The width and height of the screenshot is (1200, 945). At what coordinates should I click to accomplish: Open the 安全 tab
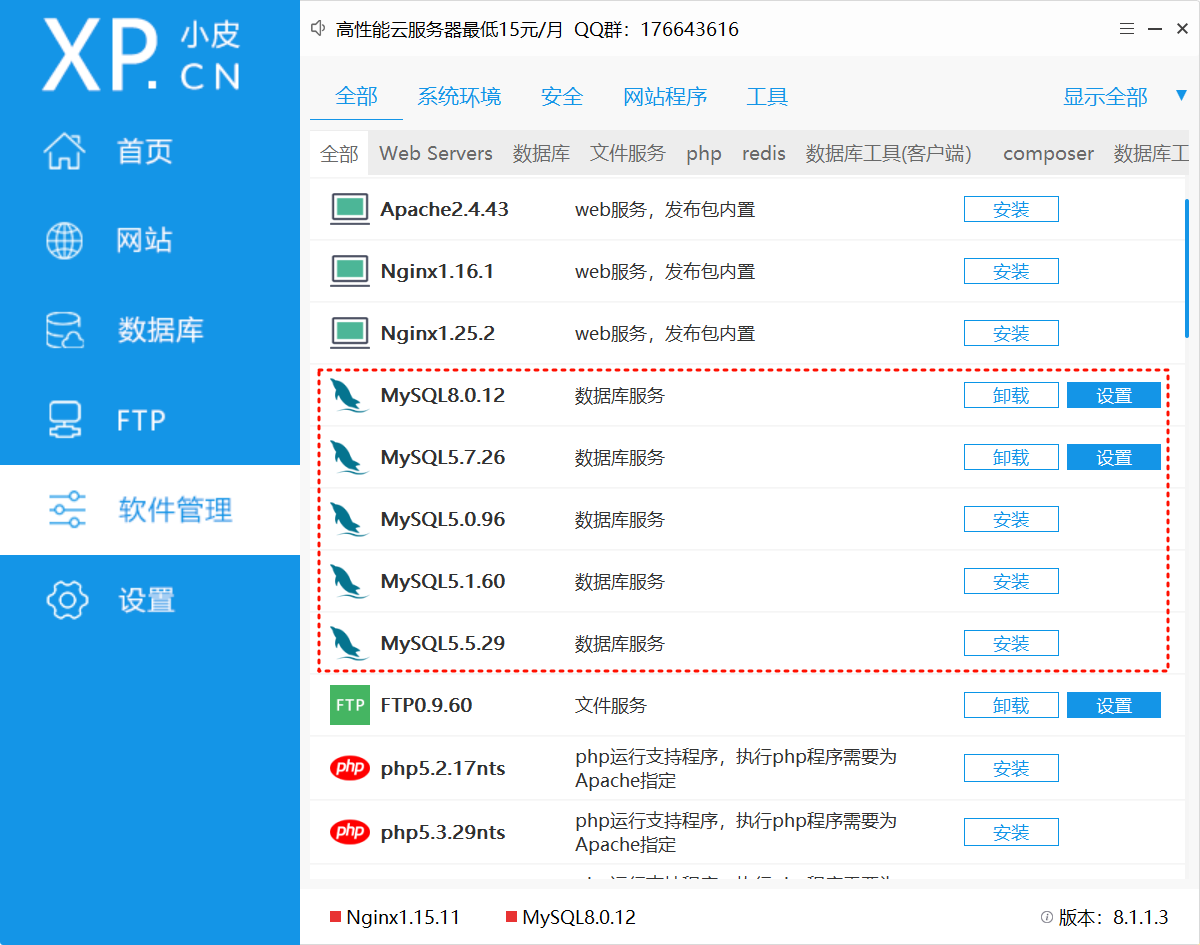tap(562, 96)
